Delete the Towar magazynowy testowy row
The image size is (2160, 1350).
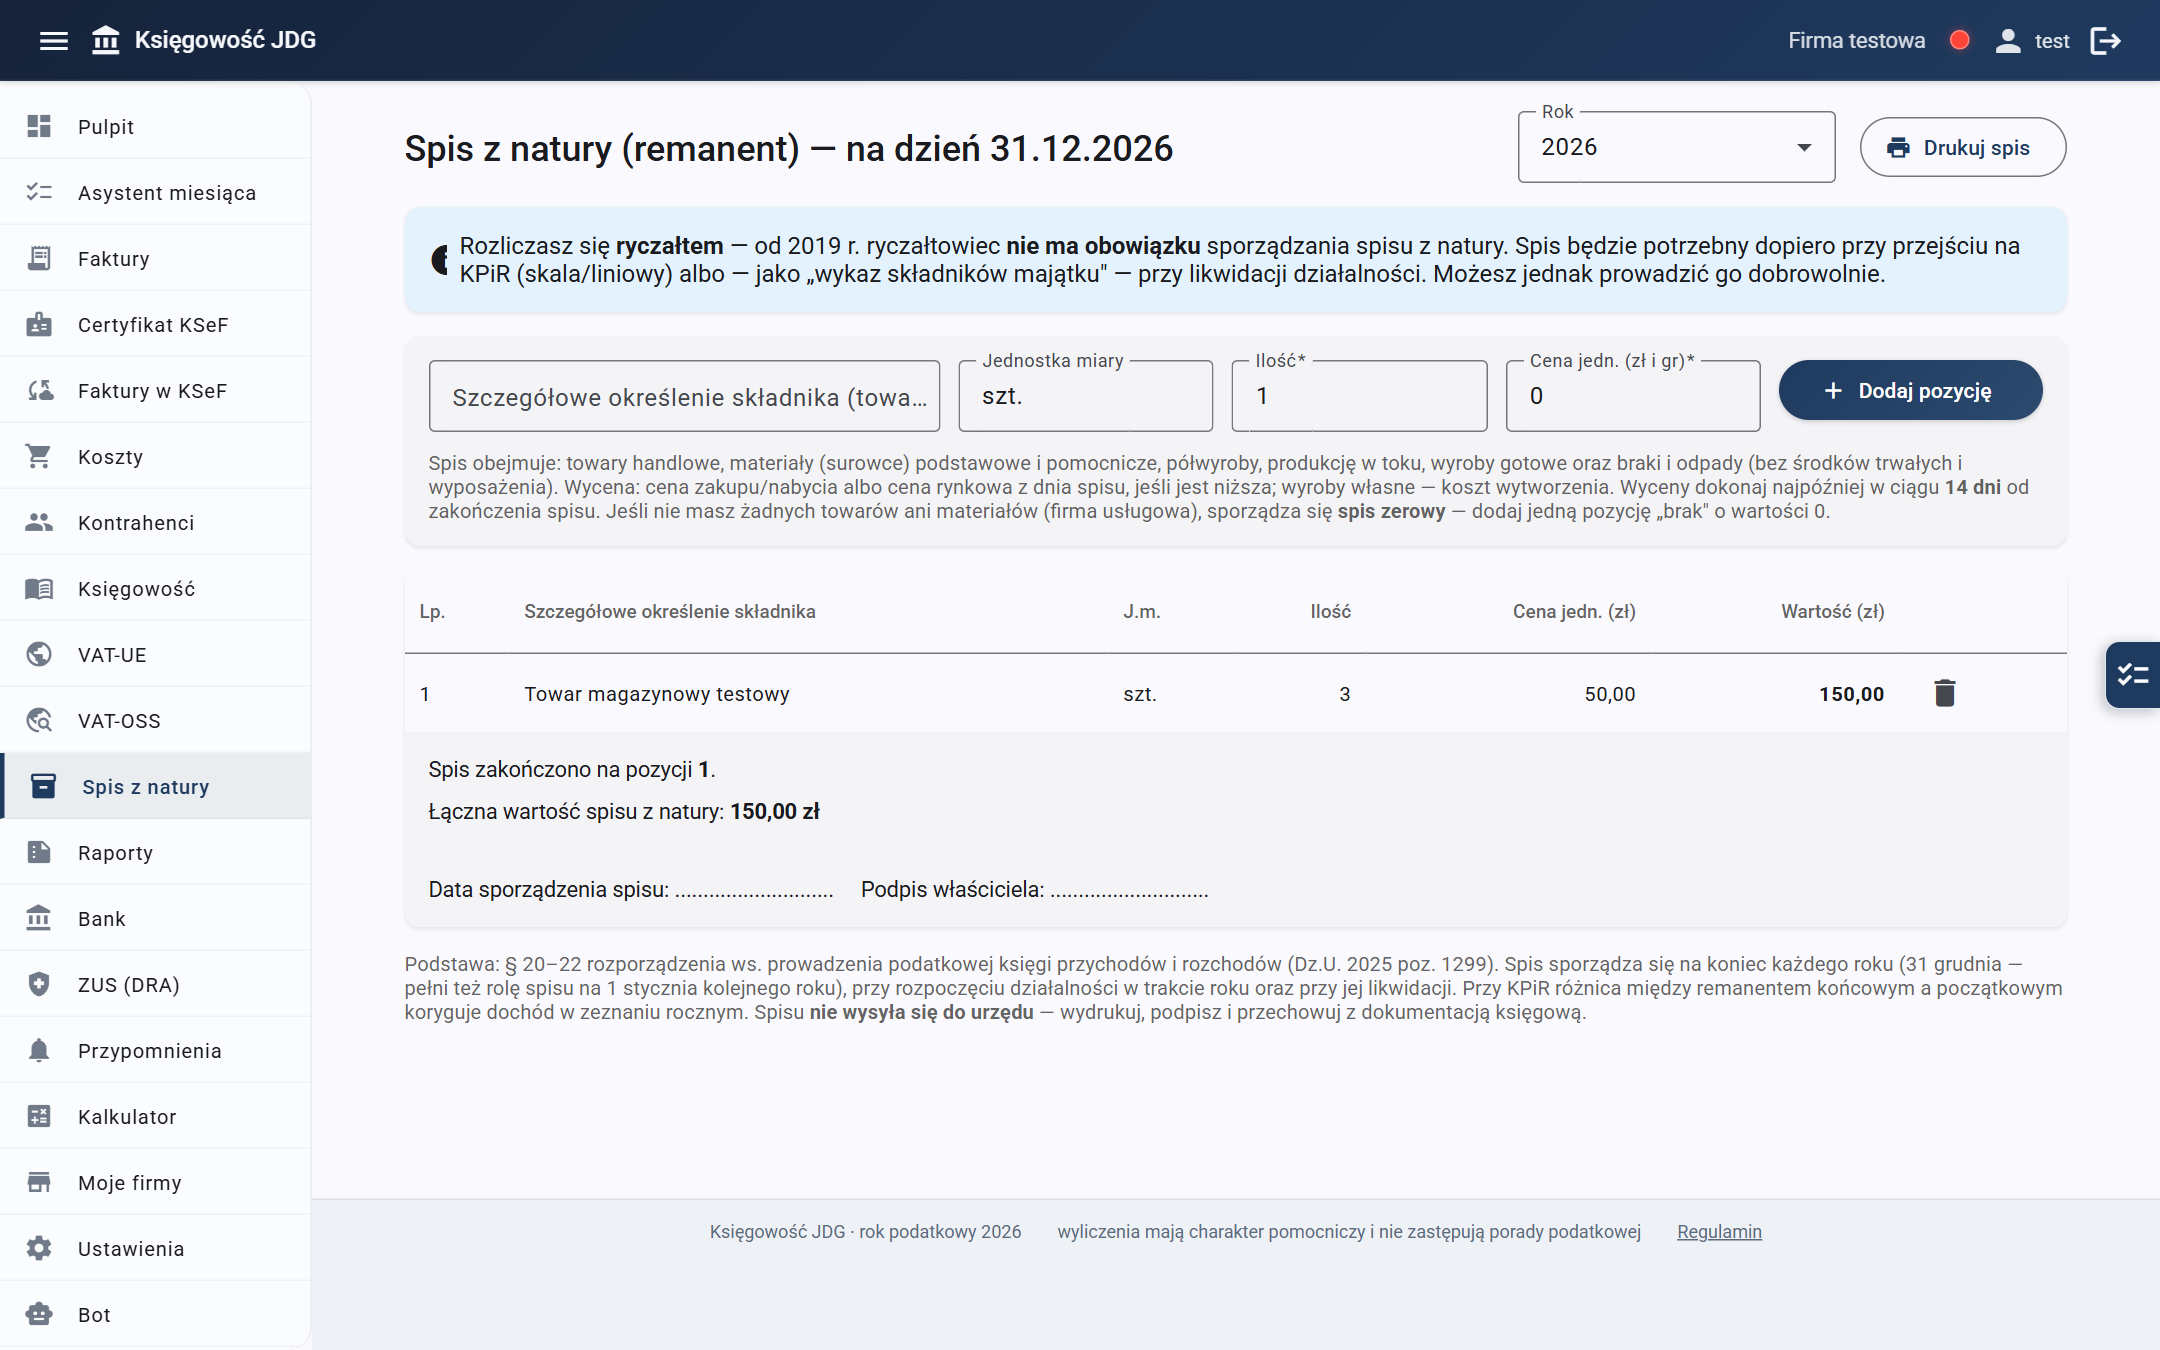(1945, 693)
